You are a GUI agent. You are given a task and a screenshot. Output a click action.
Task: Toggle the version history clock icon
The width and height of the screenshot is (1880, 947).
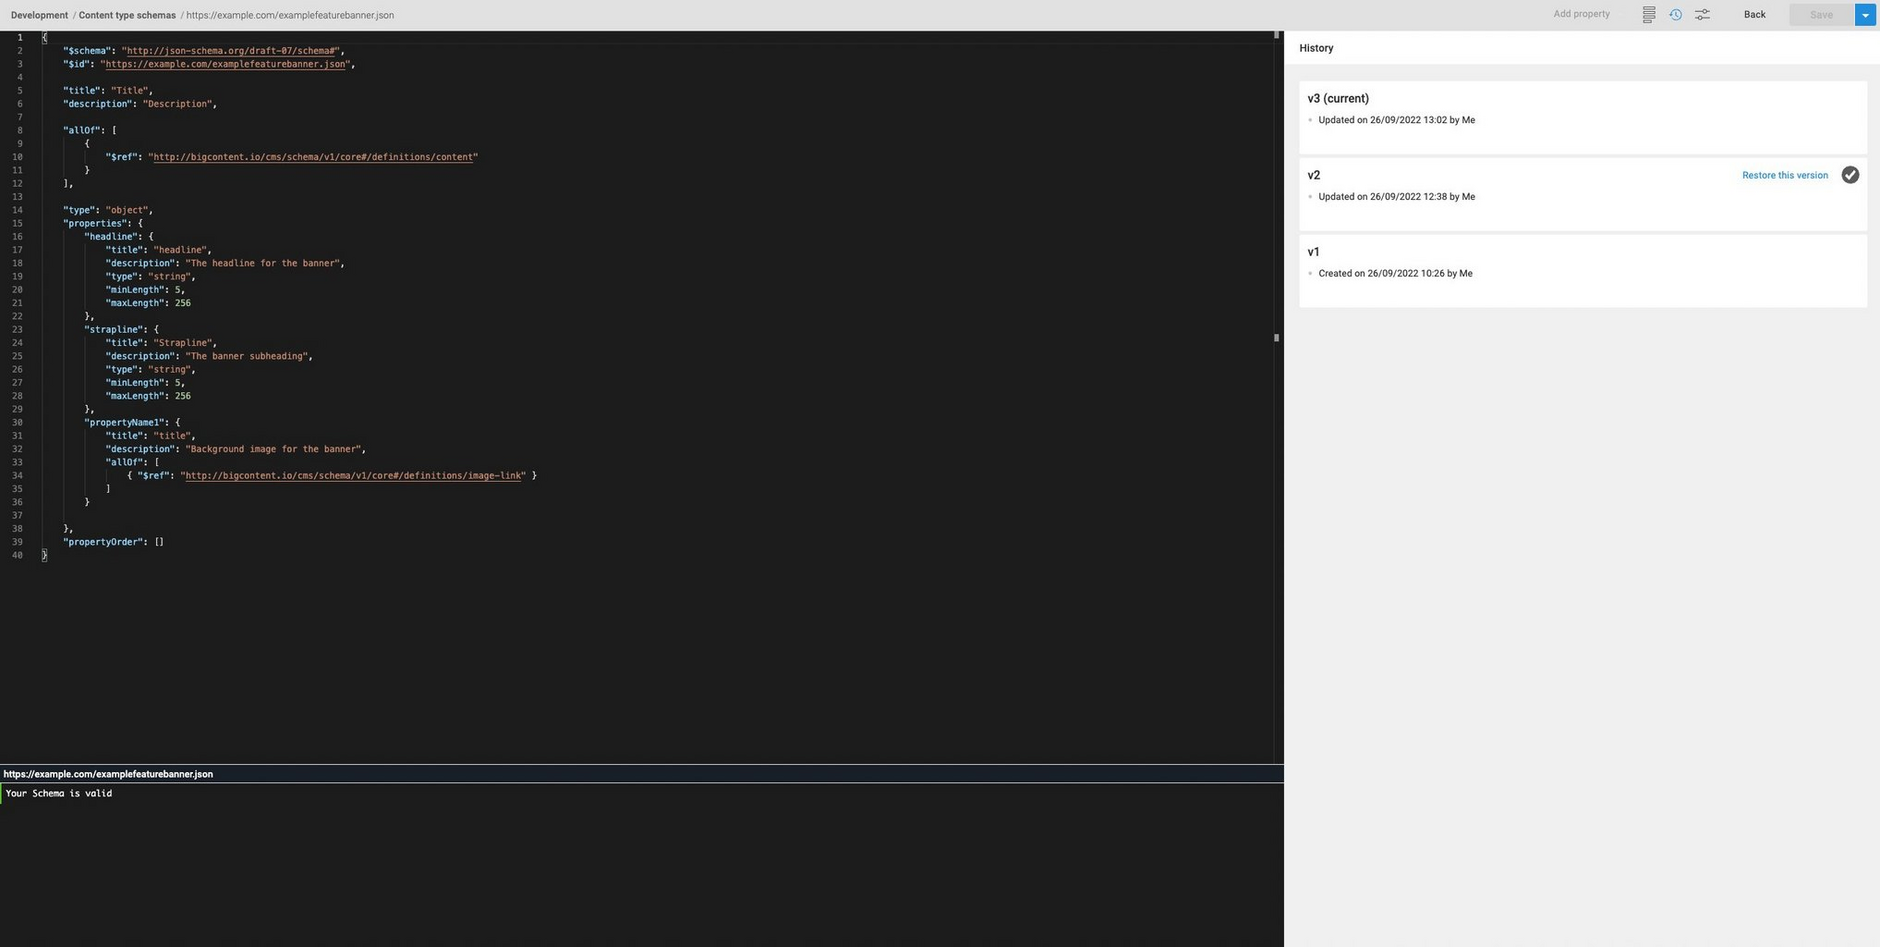(x=1676, y=15)
